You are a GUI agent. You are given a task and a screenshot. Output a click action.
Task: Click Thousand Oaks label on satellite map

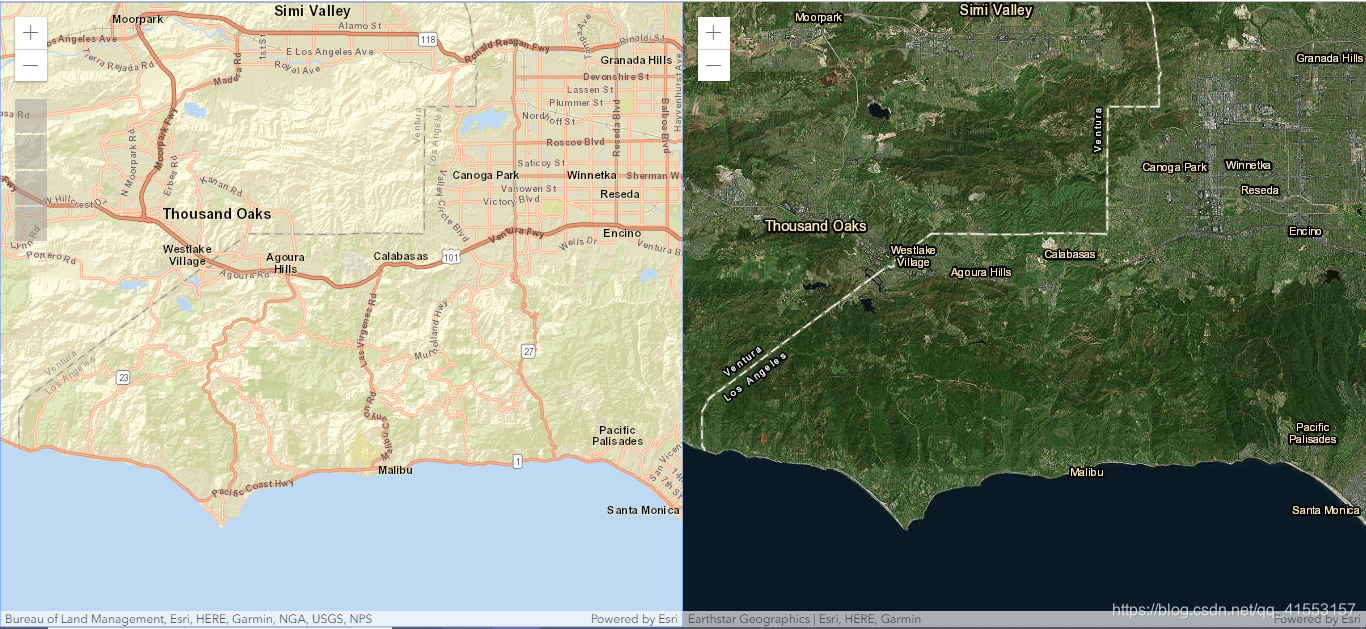click(x=816, y=226)
